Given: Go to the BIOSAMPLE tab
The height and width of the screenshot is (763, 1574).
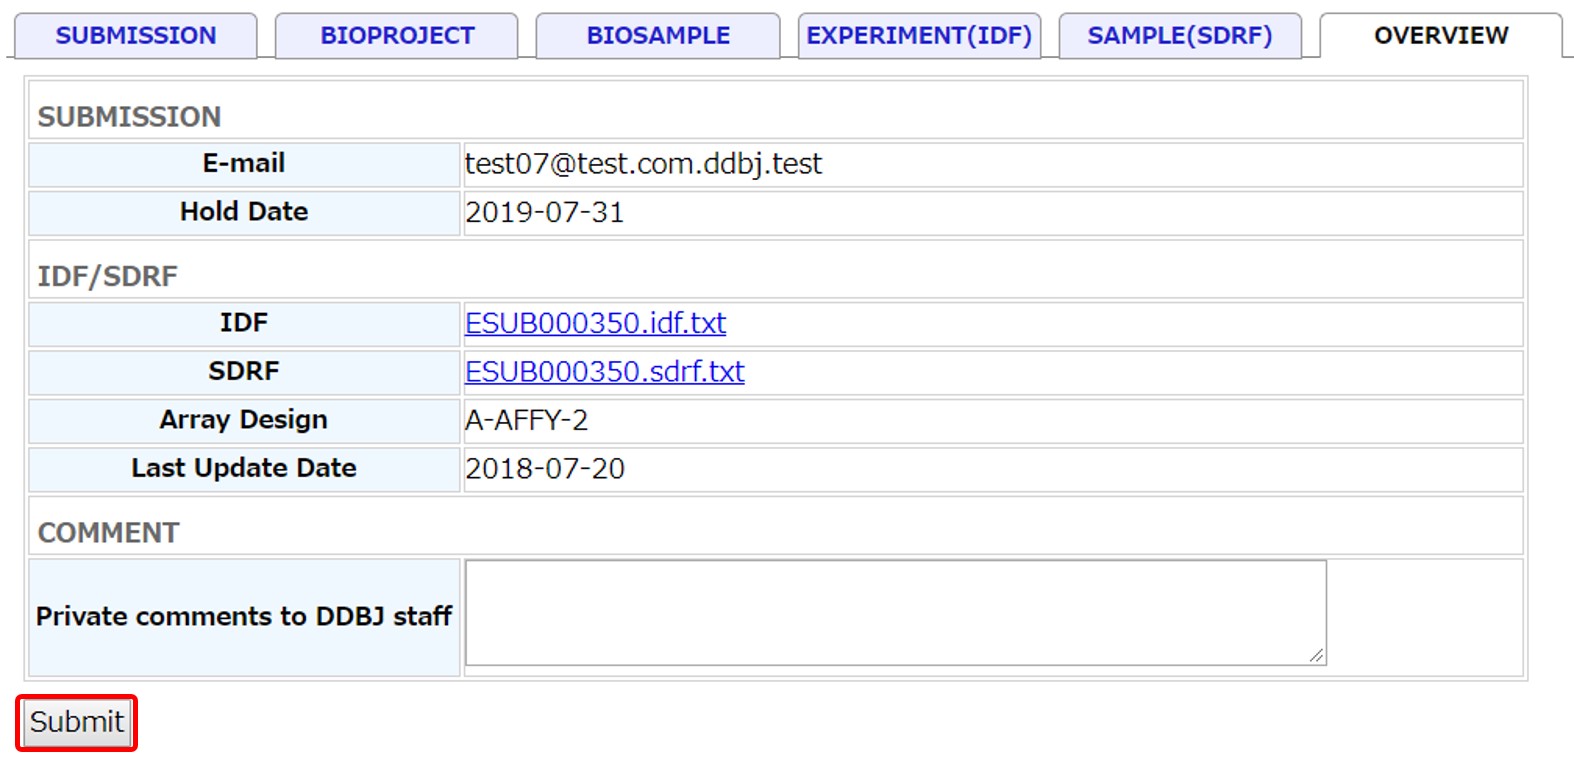Looking at the screenshot, I should click(x=658, y=36).
